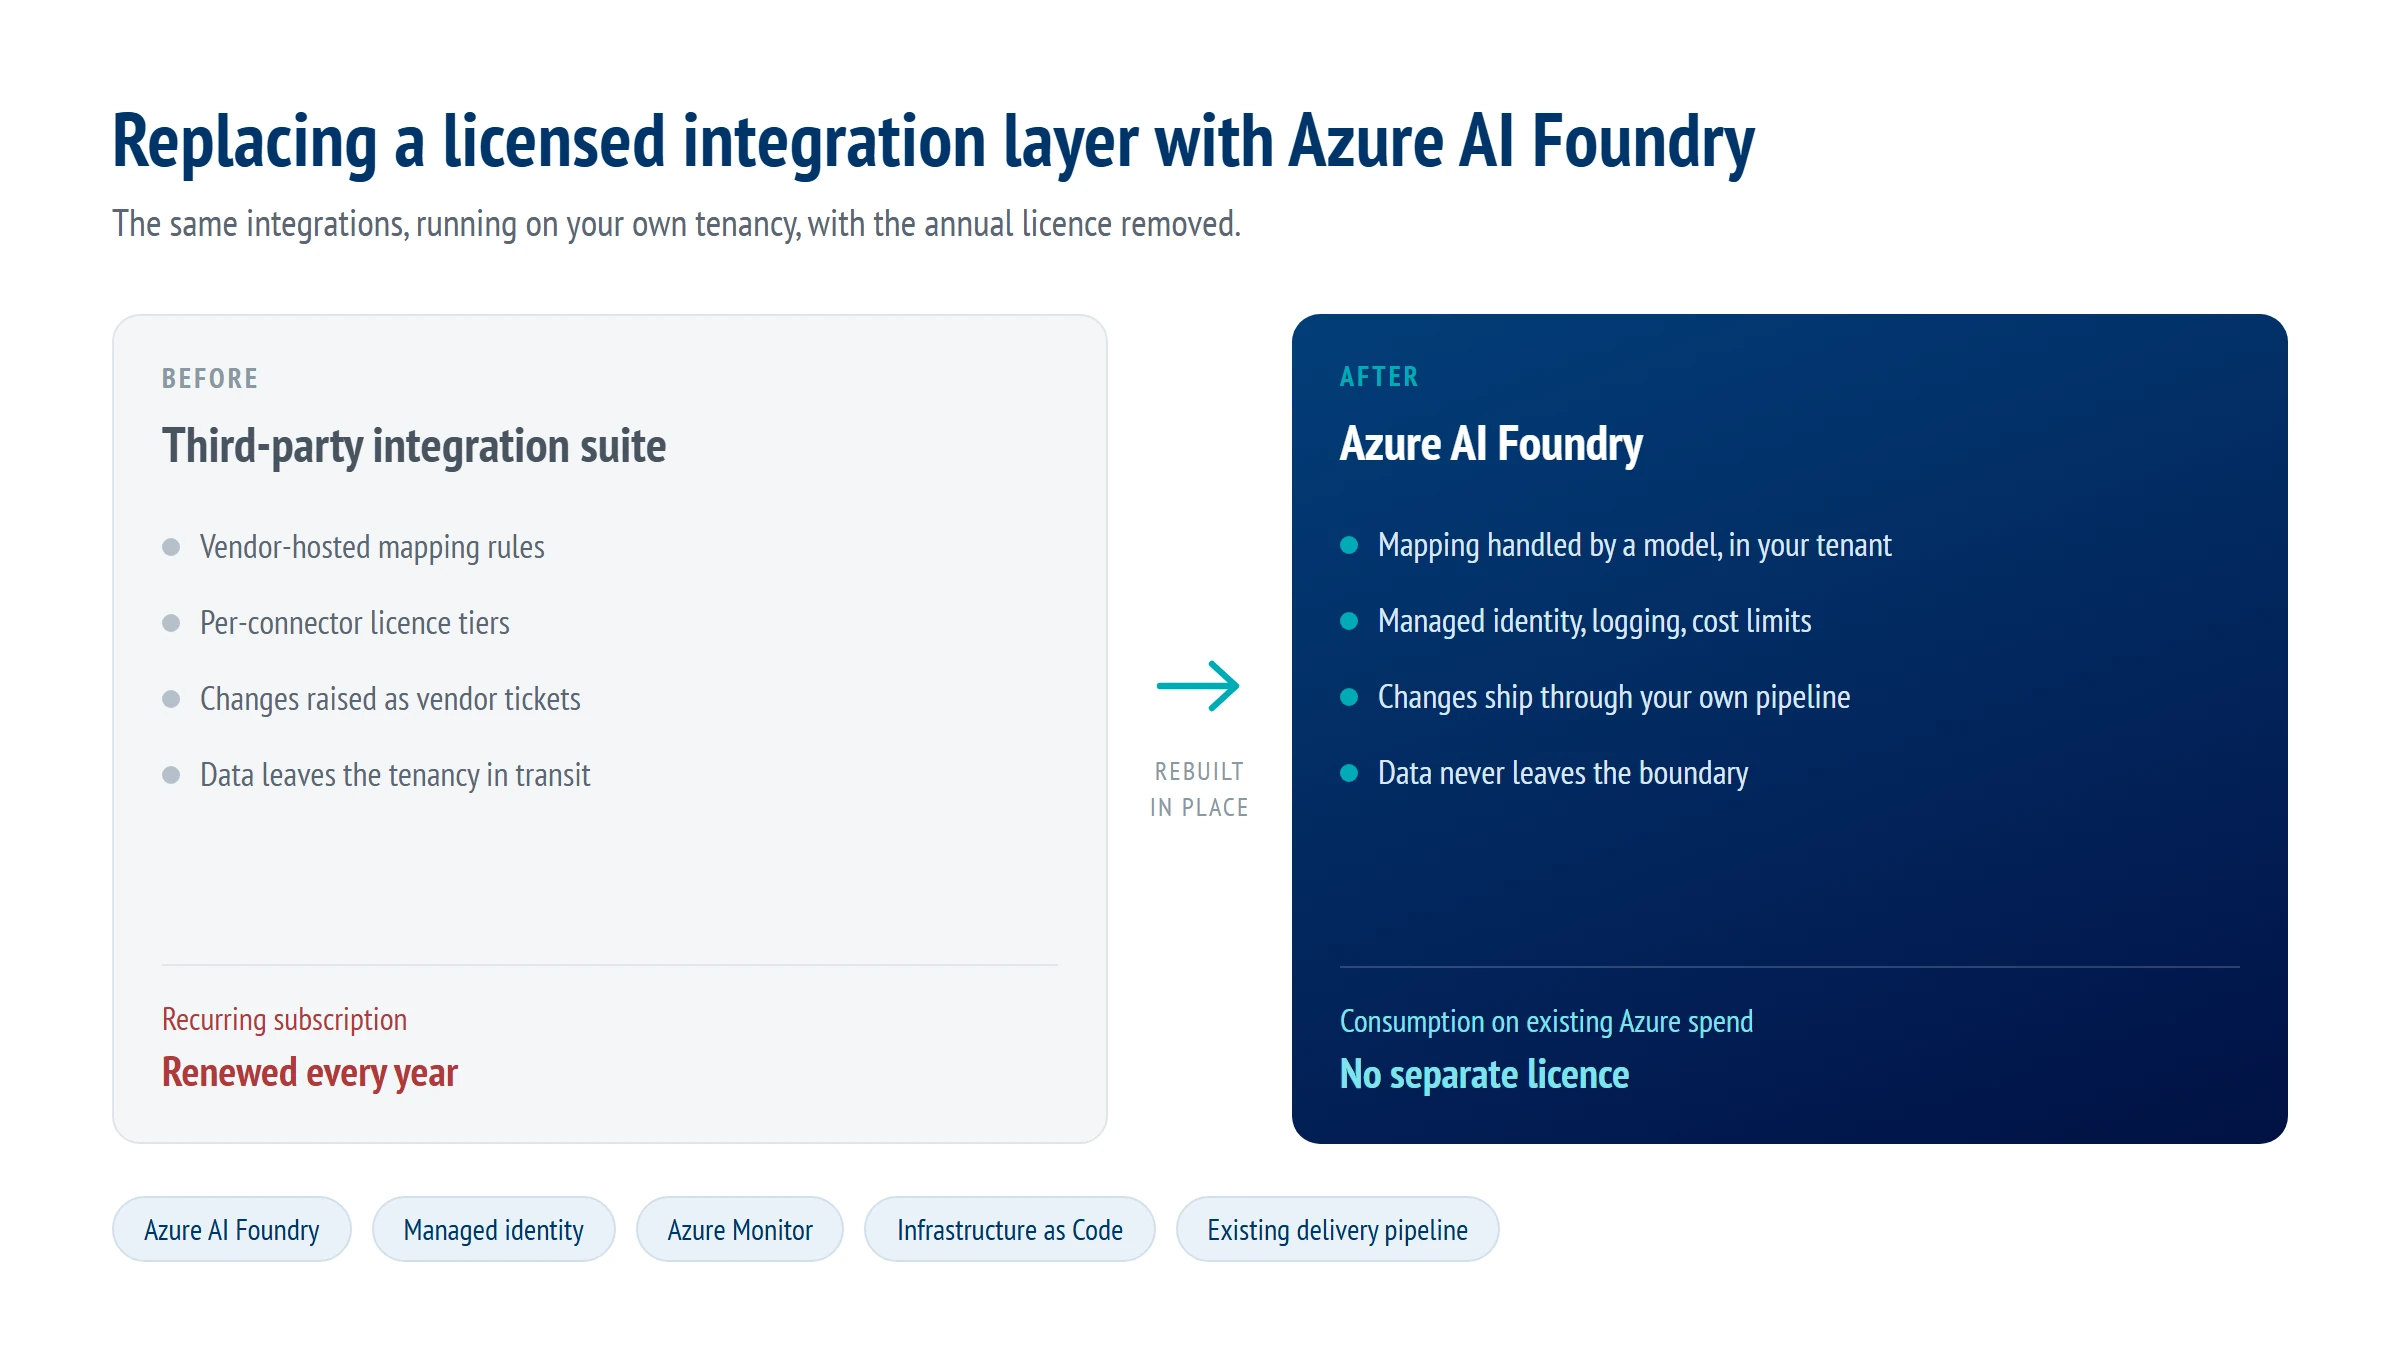Click the slide title about replacing licensed integration
2400x1350 pixels.
tap(933, 143)
